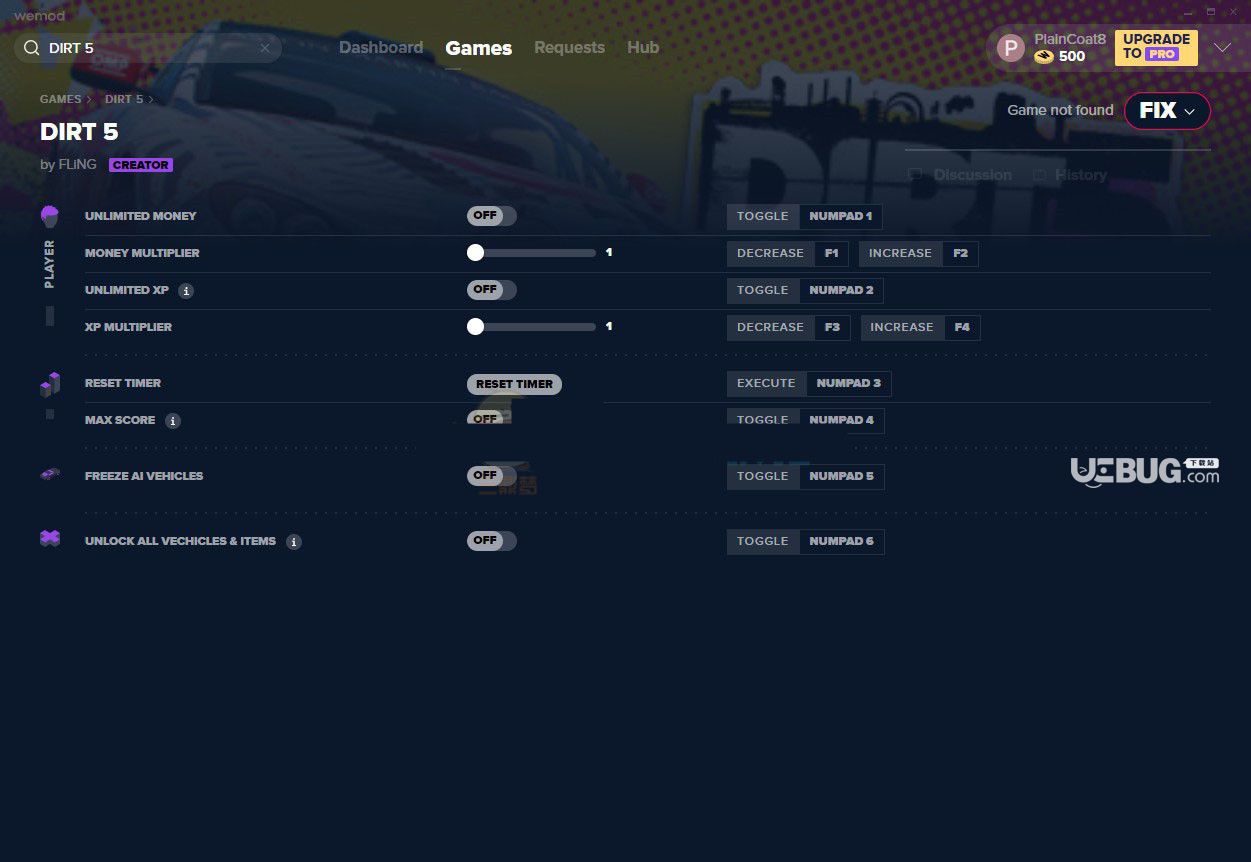Click the search magnifier icon
The height and width of the screenshot is (862, 1251).
tap(31, 48)
